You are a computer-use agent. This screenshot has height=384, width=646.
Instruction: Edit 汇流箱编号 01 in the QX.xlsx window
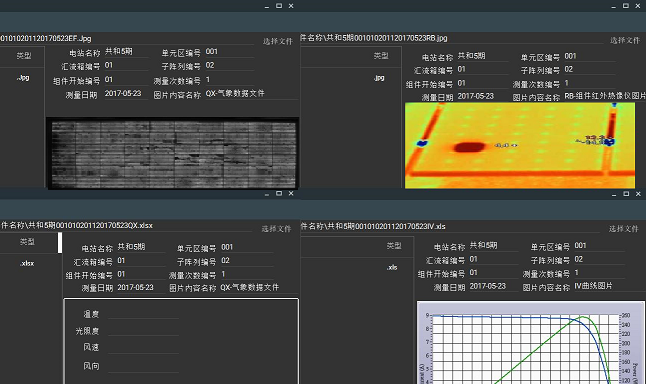point(141,261)
